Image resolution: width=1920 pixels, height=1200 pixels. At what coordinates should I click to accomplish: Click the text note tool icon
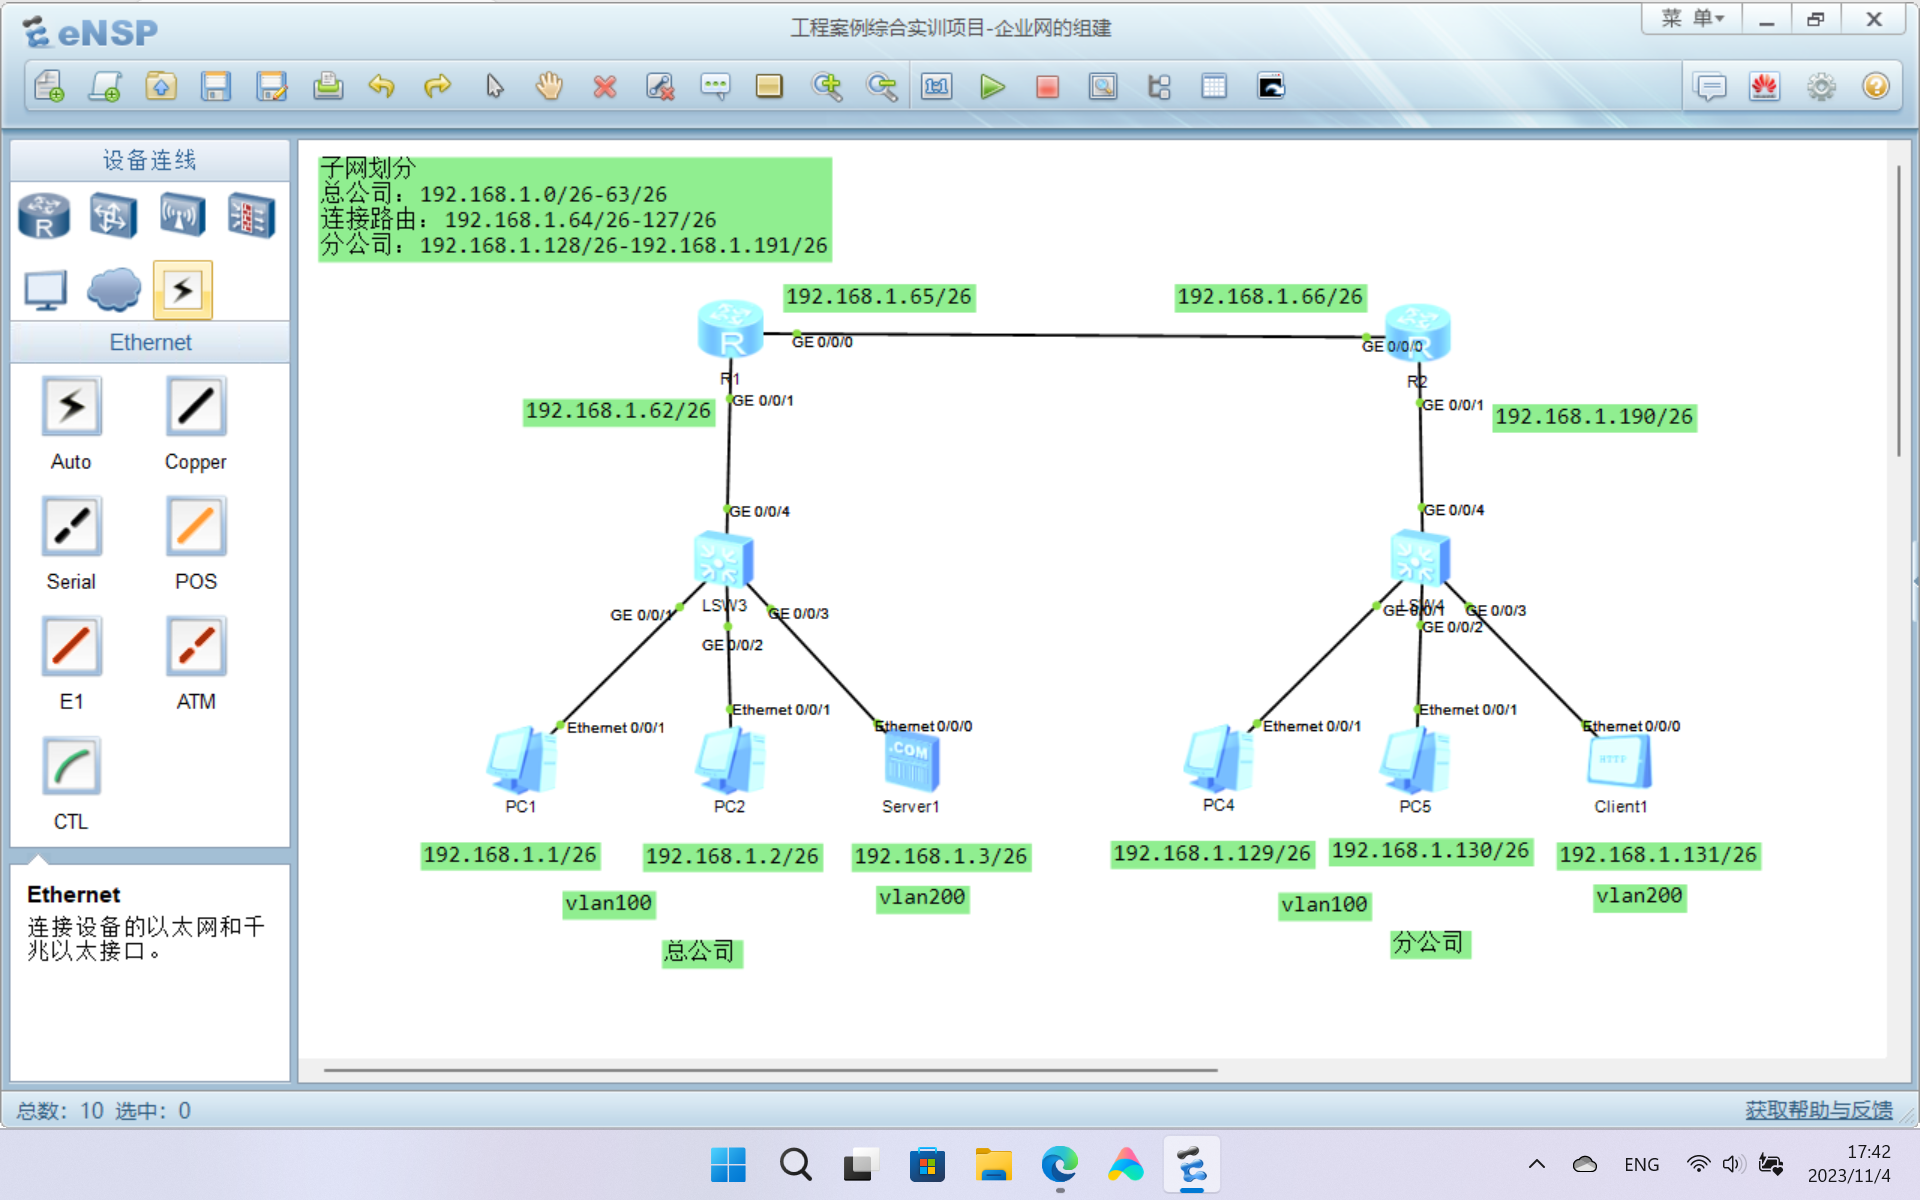click(715, 87)
